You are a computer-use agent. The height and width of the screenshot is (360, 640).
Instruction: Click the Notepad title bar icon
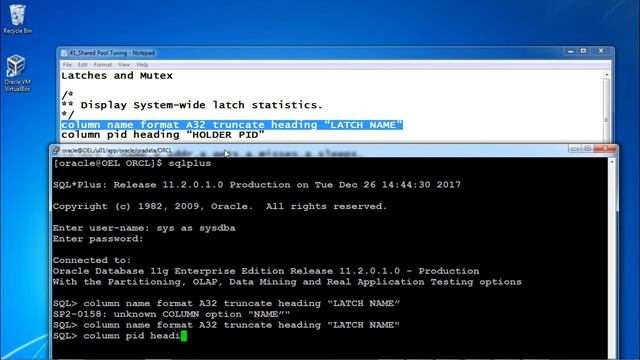(x=64, y=53)
